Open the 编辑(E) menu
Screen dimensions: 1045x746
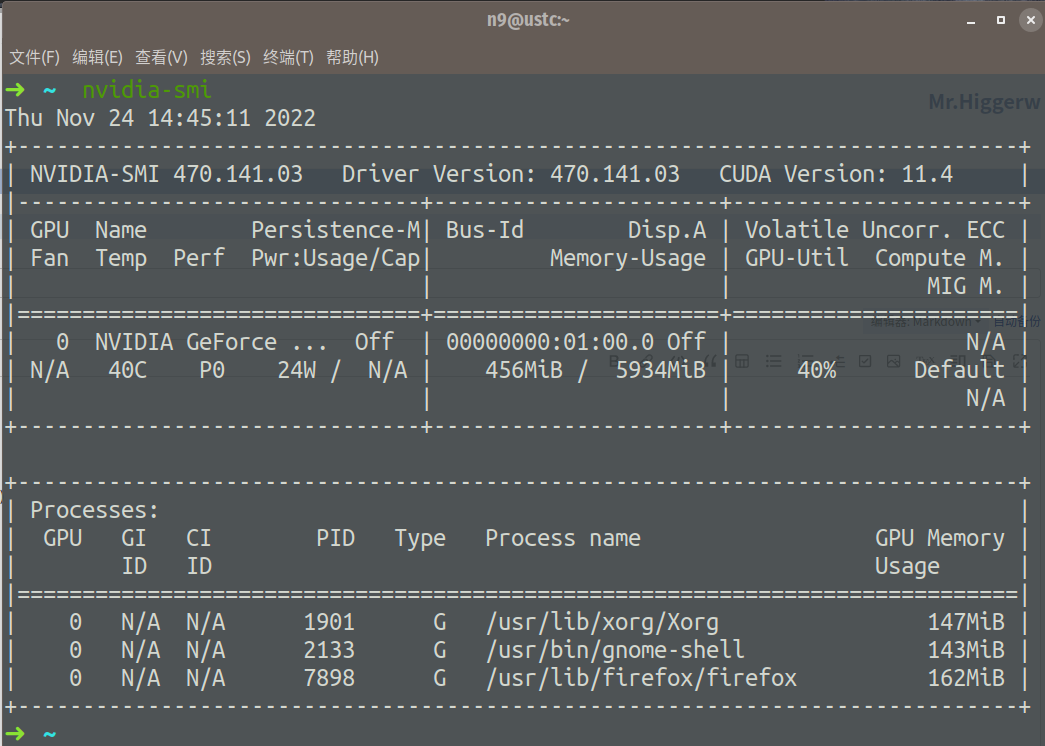click(98, 58)
